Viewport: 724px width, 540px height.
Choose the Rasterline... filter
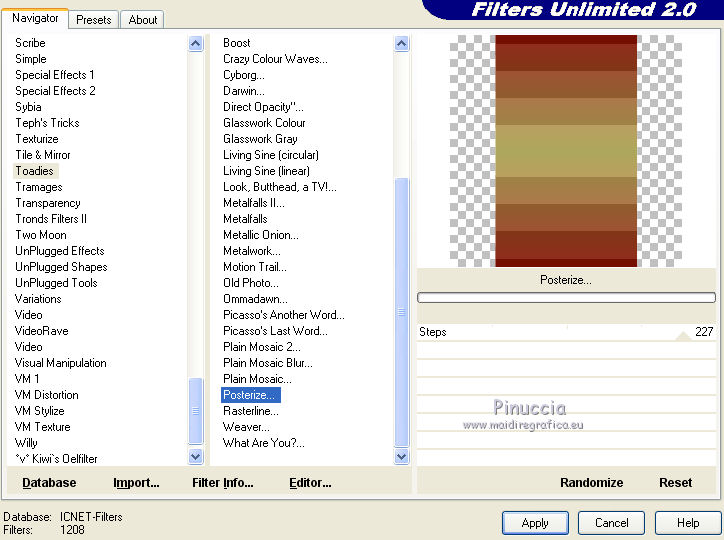point(251,411)
